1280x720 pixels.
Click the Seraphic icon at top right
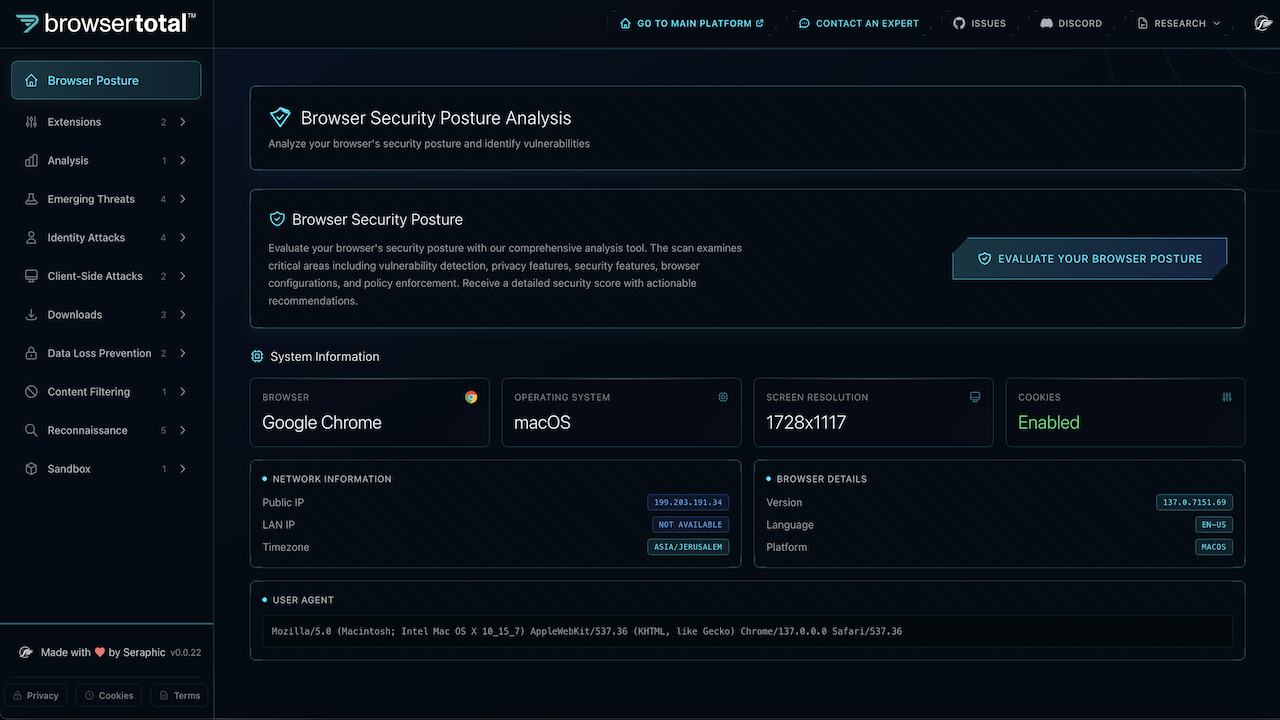click(x=1263, y=23)
